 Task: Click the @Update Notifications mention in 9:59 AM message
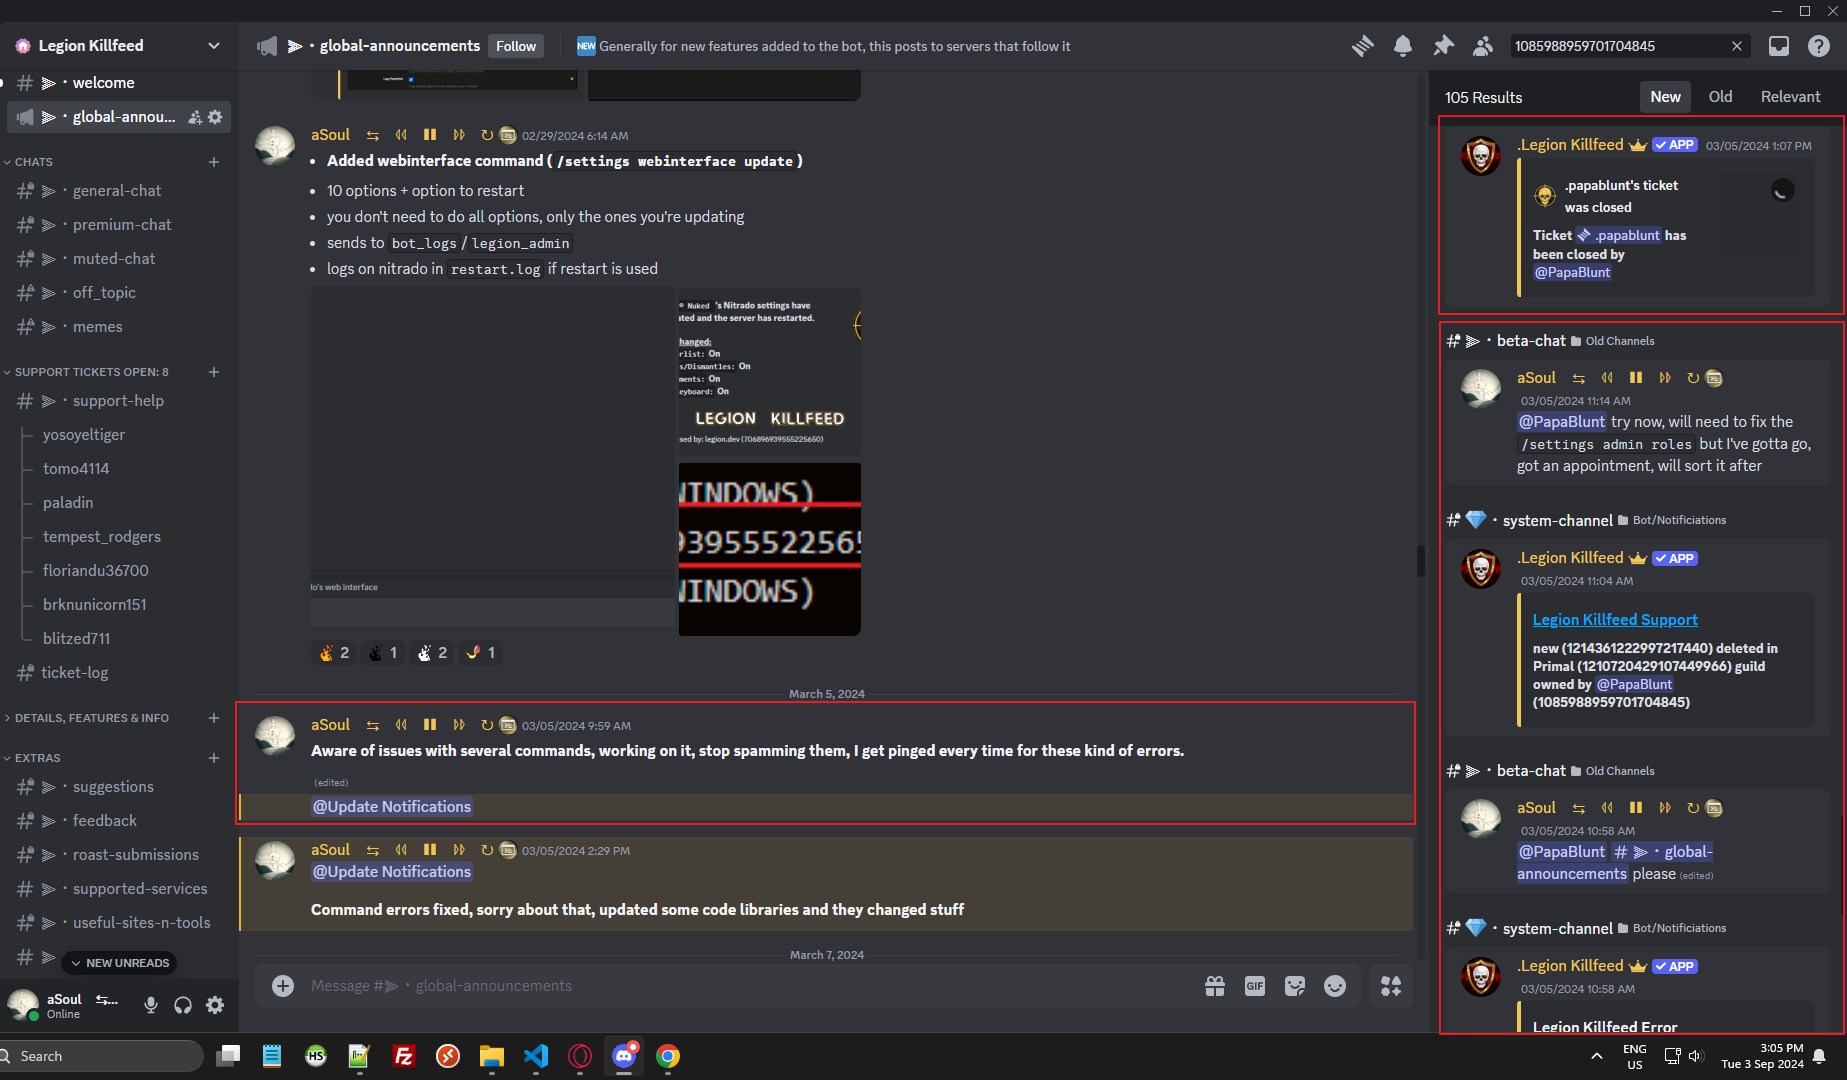pos(392,807)
